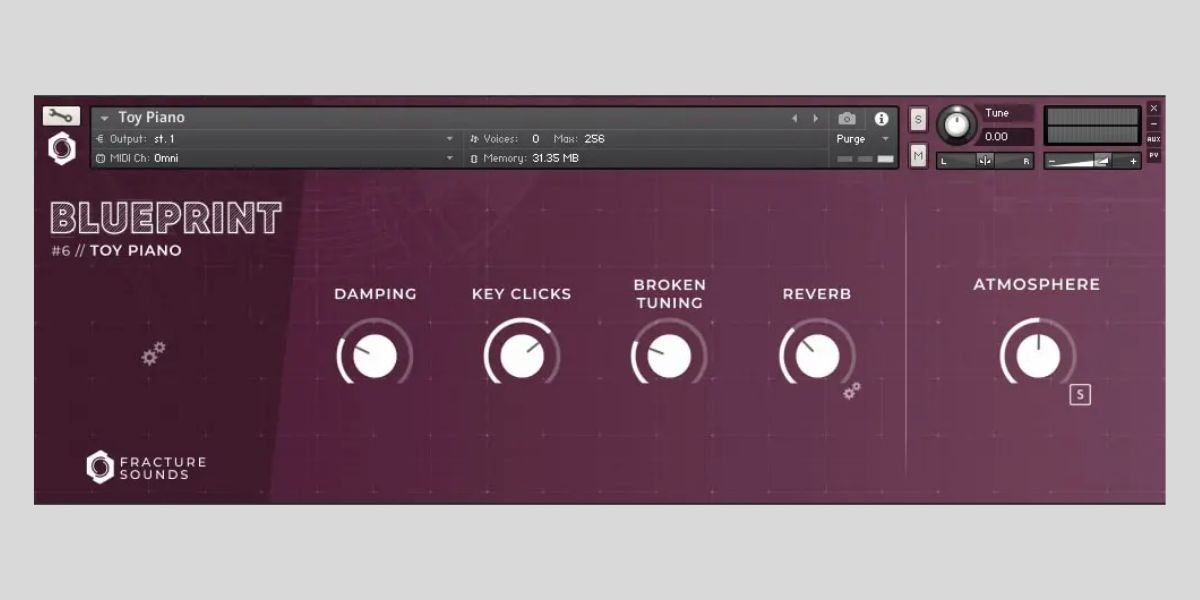1200x600 pixels.
Task: Click the BROKEN TUNING label
Action: pyautogui.click(x=669, y=294)
